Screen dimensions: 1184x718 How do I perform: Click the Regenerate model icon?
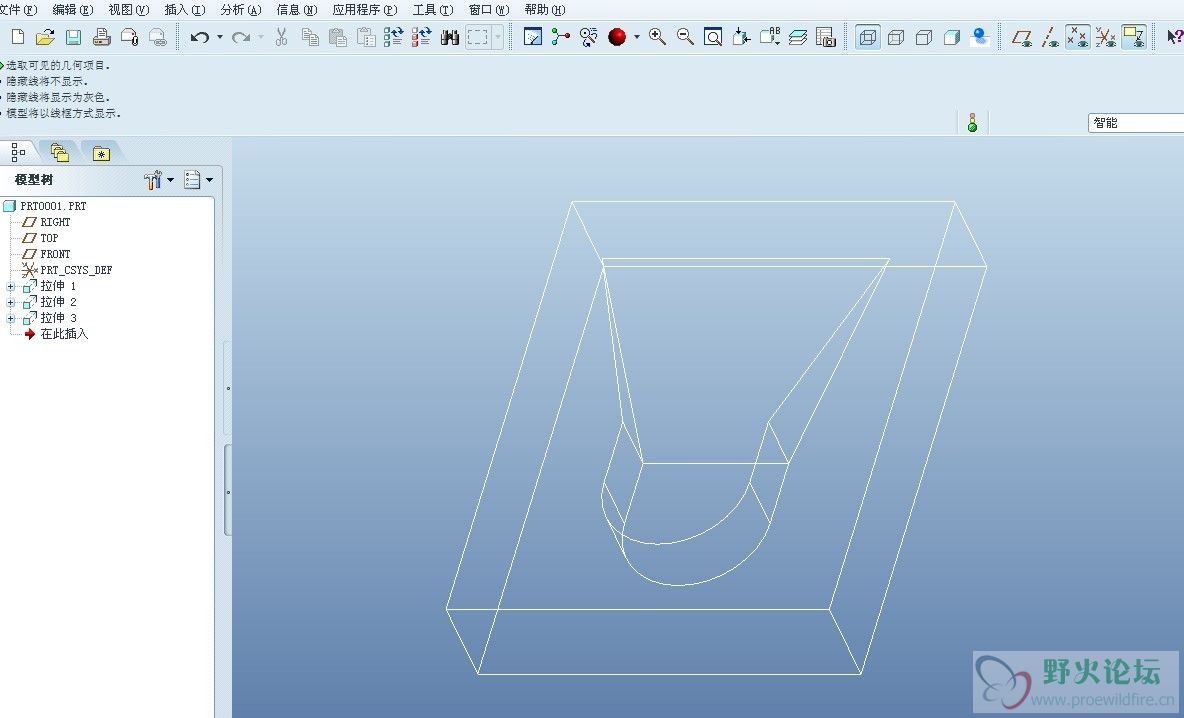[x=393, y=36]
